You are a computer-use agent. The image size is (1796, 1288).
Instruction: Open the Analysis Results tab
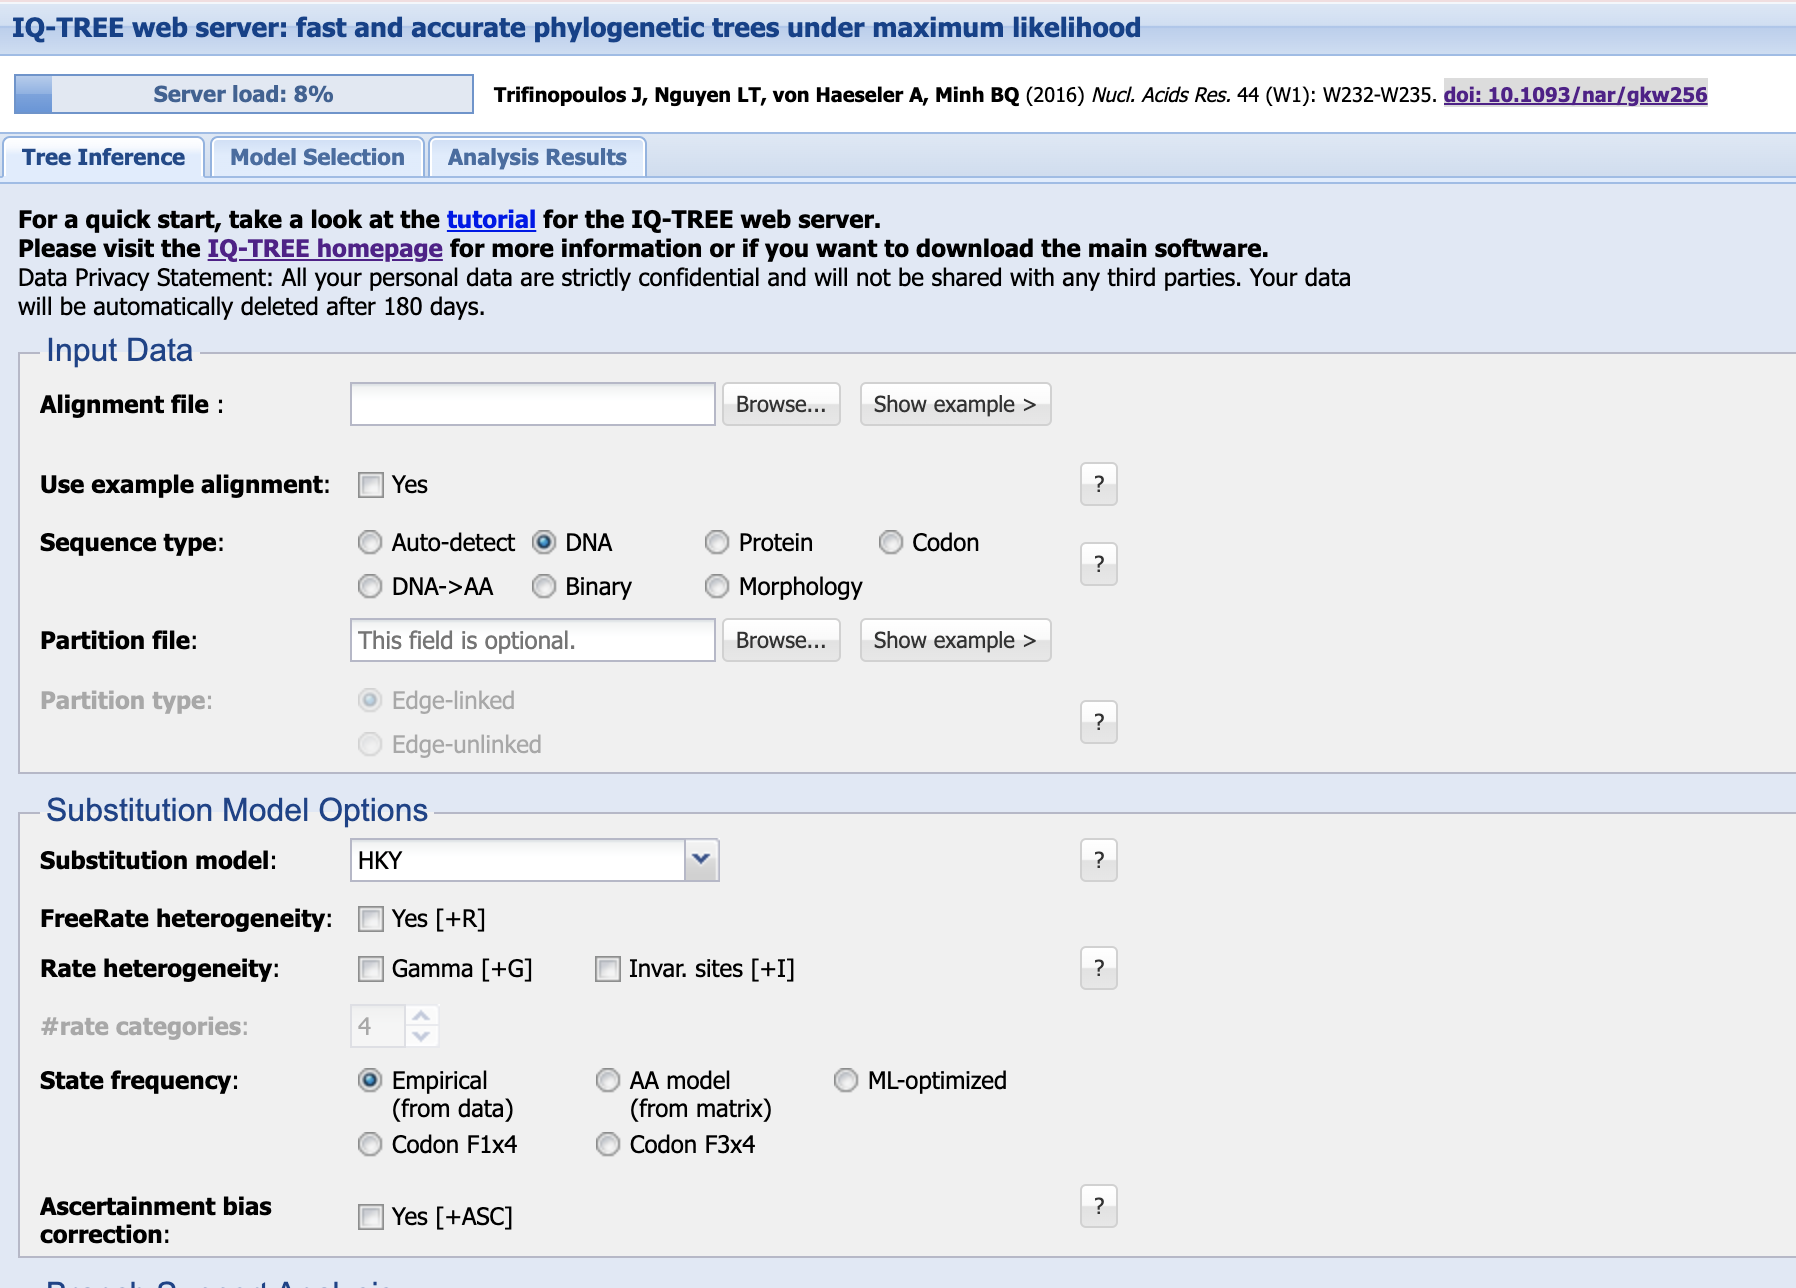click(x=537, y=157)
